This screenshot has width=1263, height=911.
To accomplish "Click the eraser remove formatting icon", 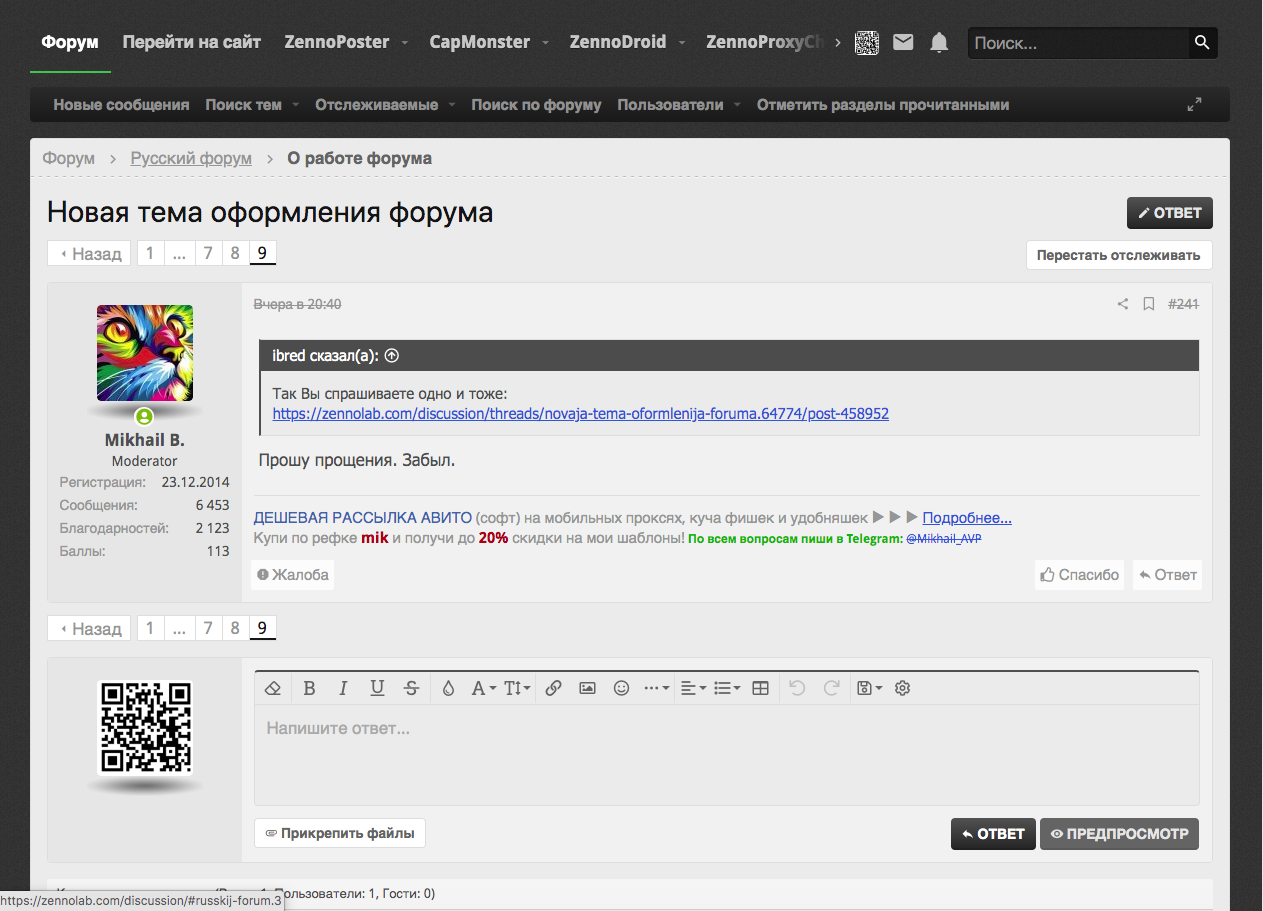I will [x=272, y=688].
